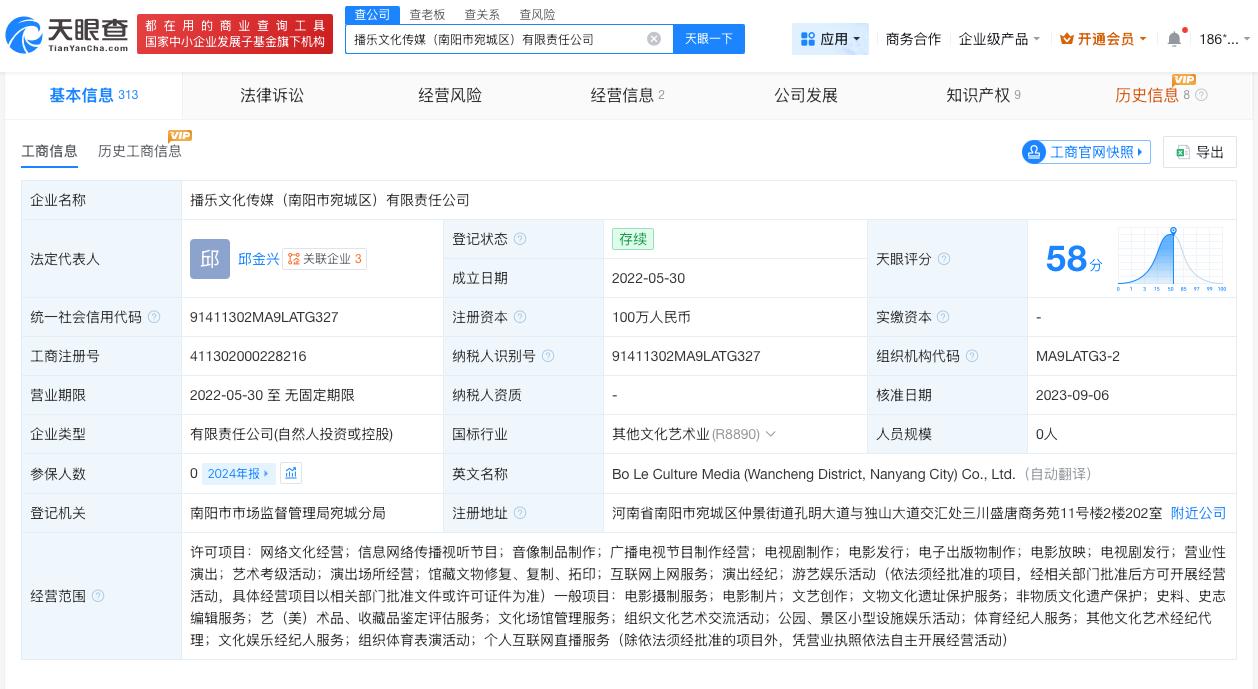Switch to 查老板 search tab

pyautogui.click(x=427, y=14)
